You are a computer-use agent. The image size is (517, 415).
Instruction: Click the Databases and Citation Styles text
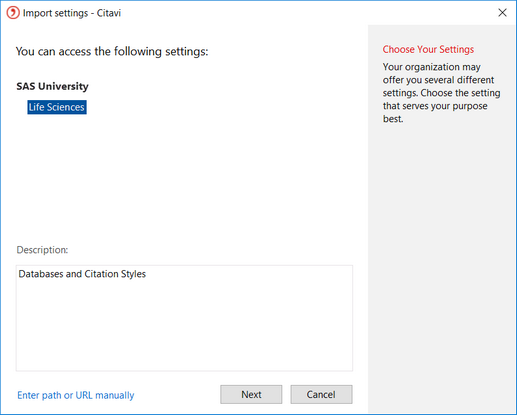[82, 274]
